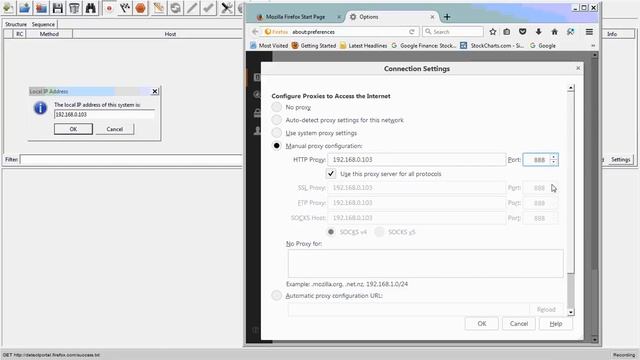Image resolution: width=640 pixels, height=360 pixels.
Task: Click the HTTP Proxy port field
Action: pos(537,160)
